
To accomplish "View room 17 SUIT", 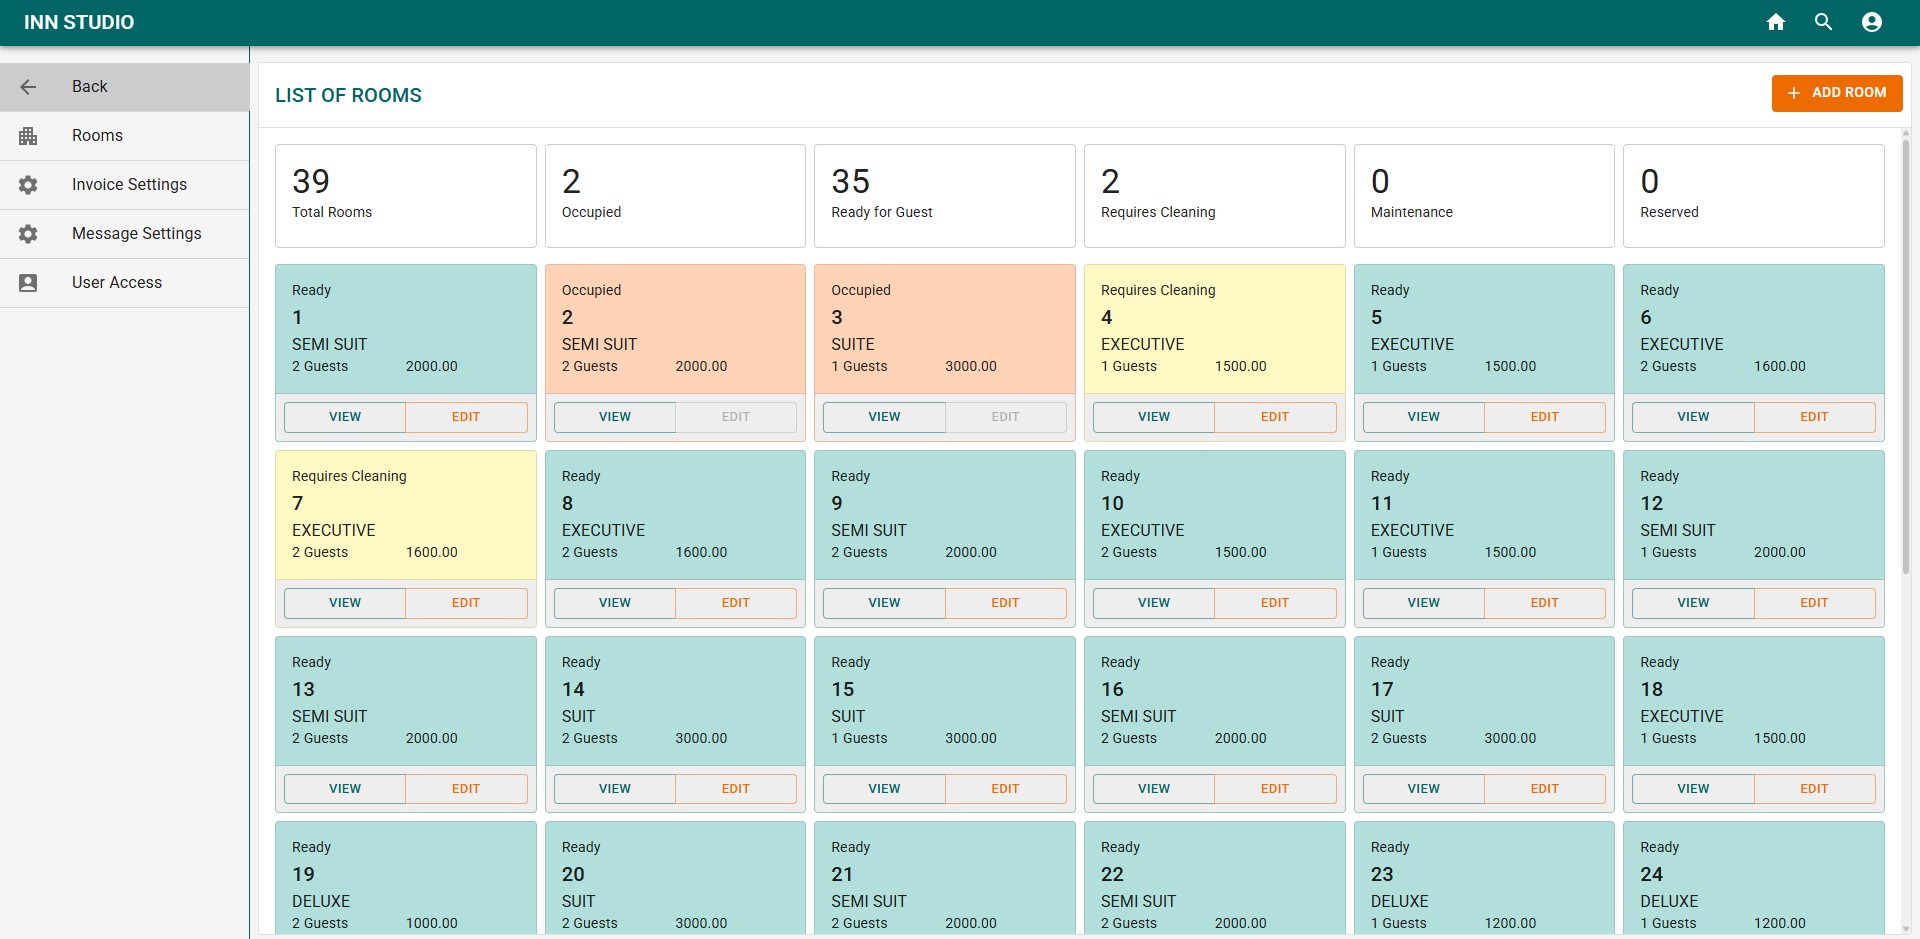I will click(x=1423, y=789).
